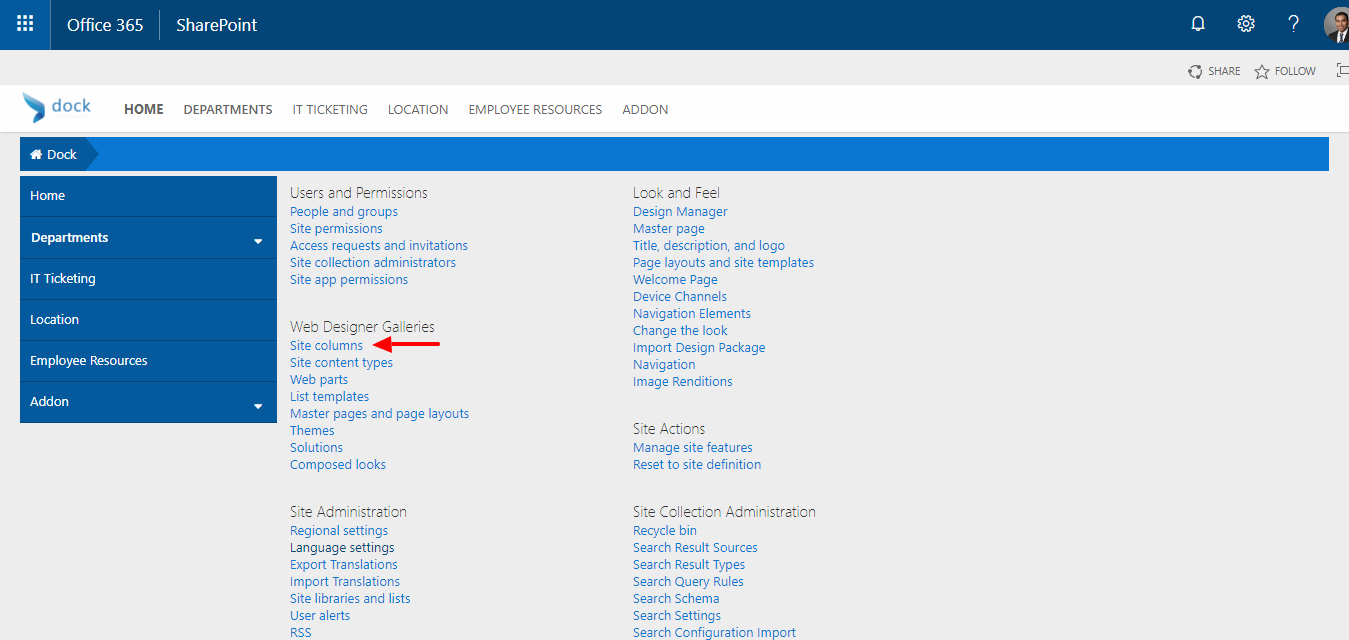Share this site
Image resolution: width=1349 pixels, height=640 pixels.
pyautogui.click(x=1213, y=70)
